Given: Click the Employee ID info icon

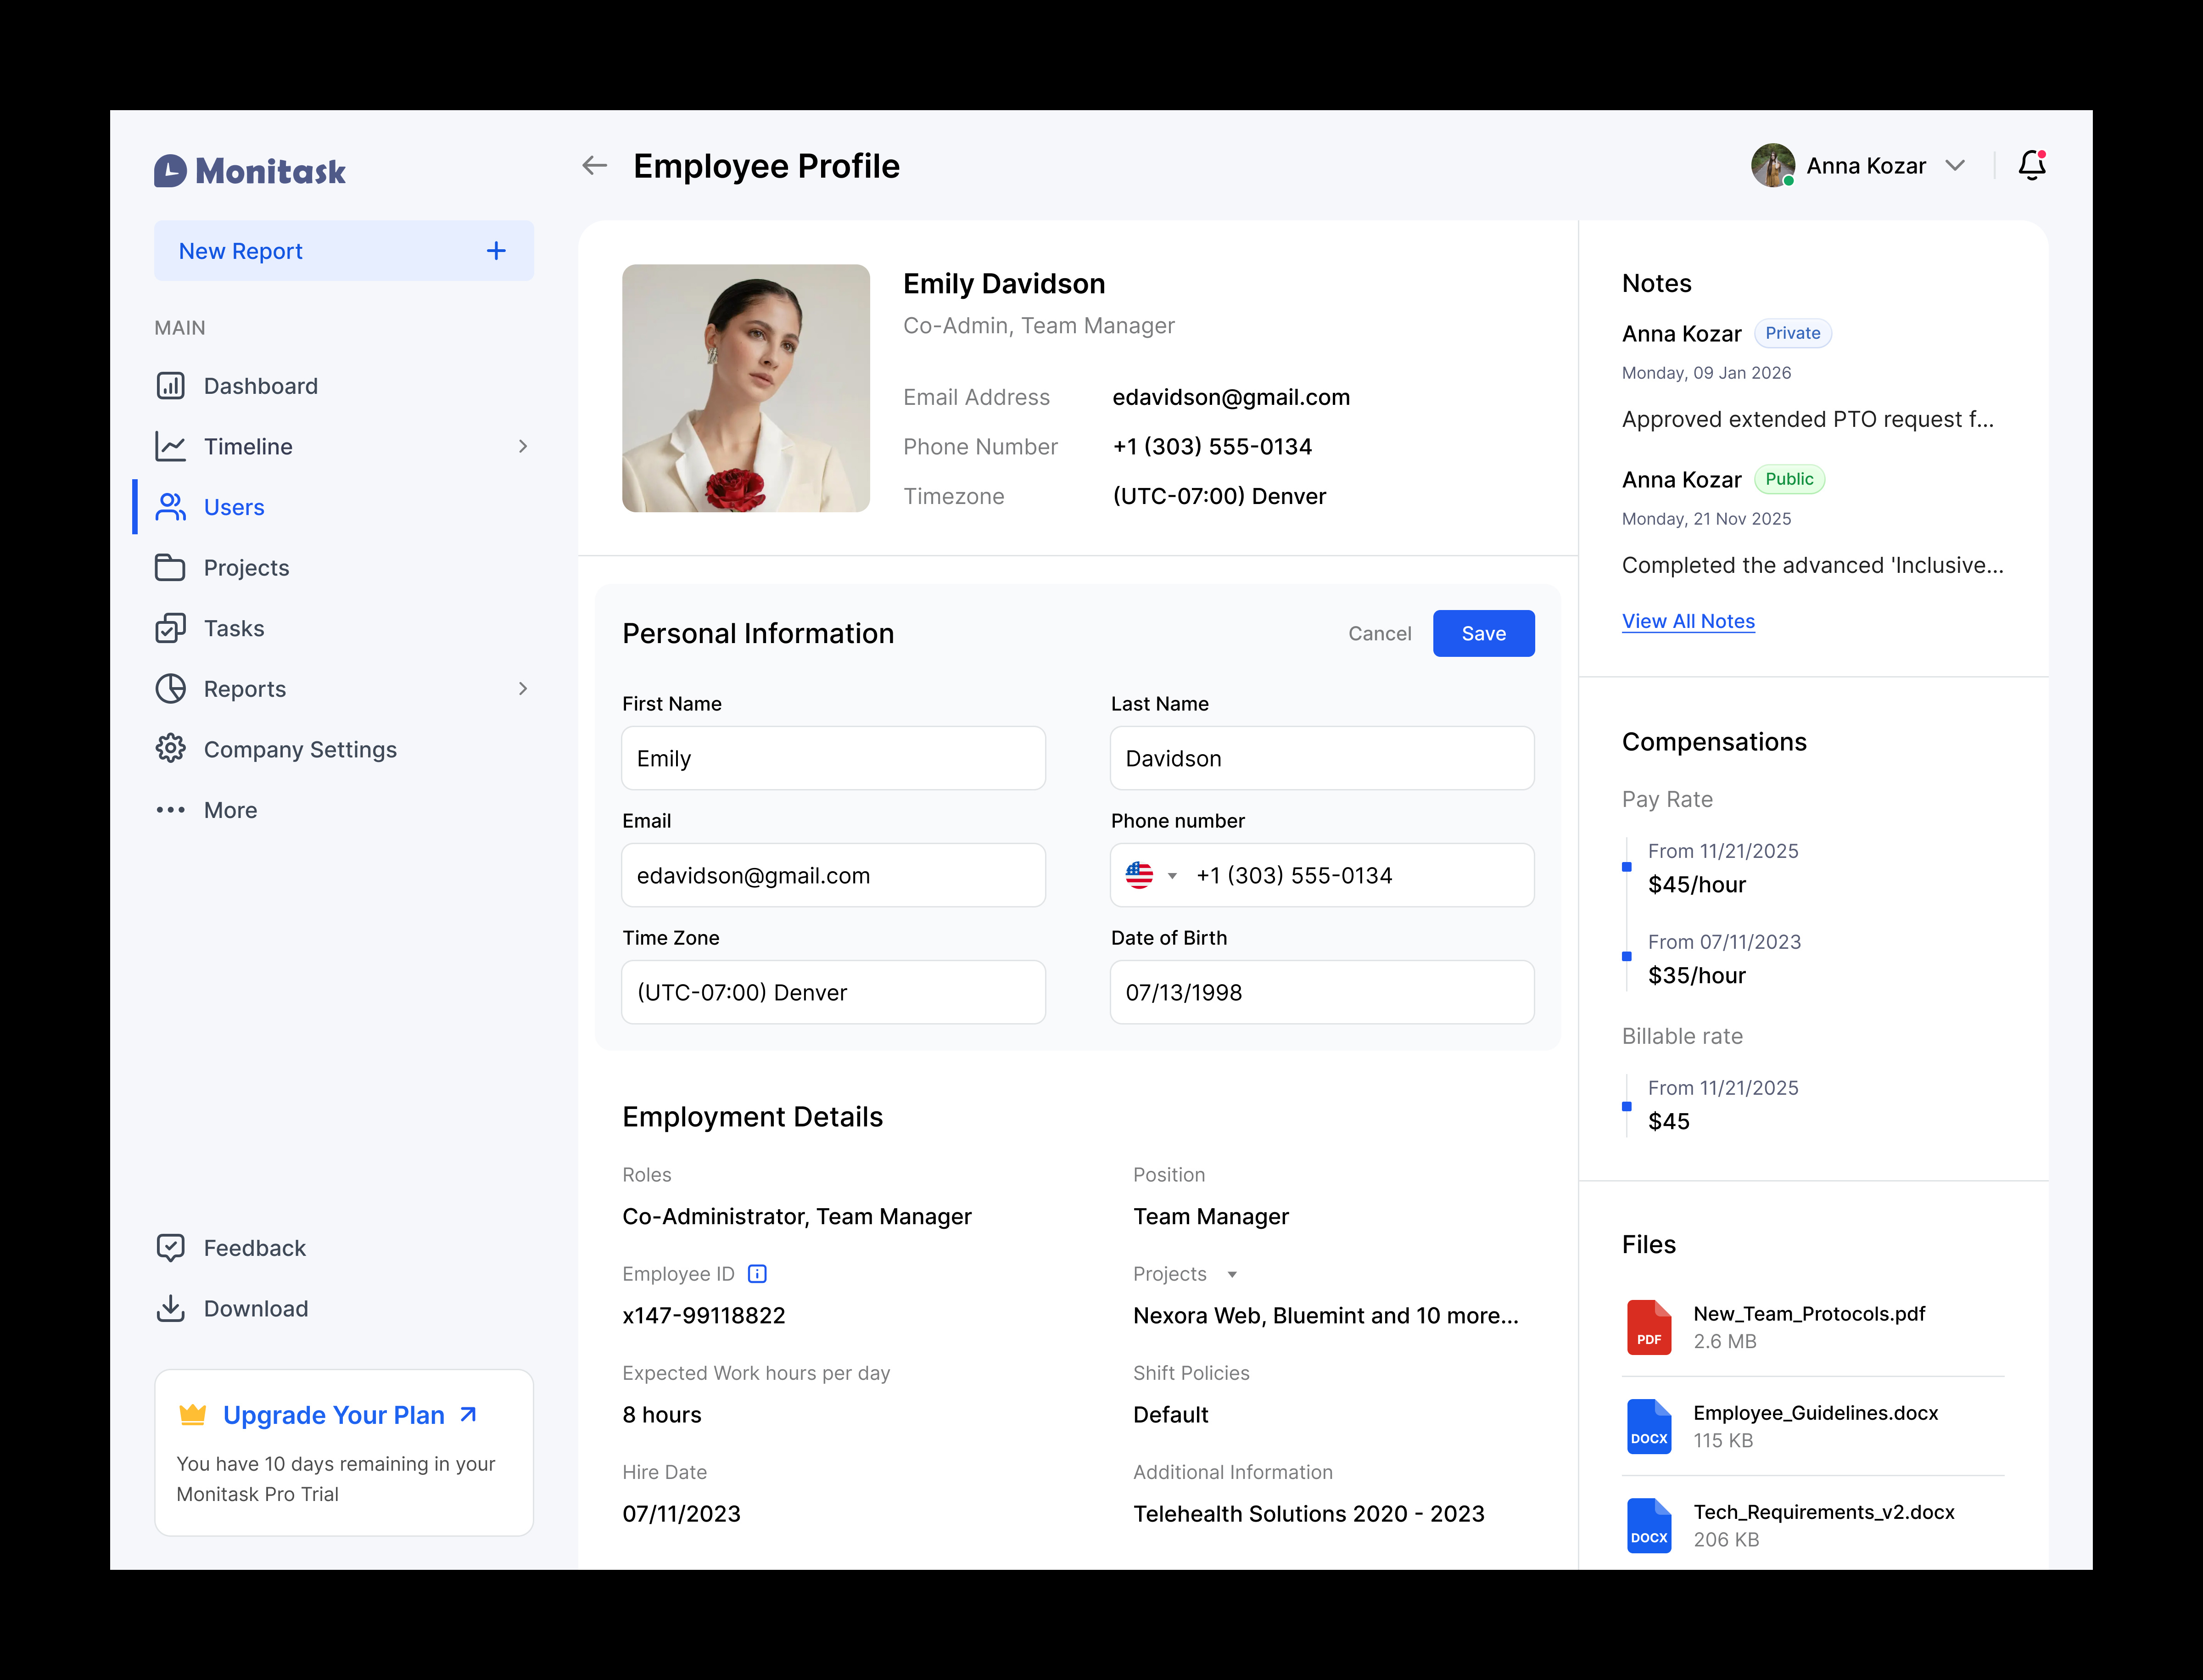Looking at the screenshot, I should (757, 1273).
